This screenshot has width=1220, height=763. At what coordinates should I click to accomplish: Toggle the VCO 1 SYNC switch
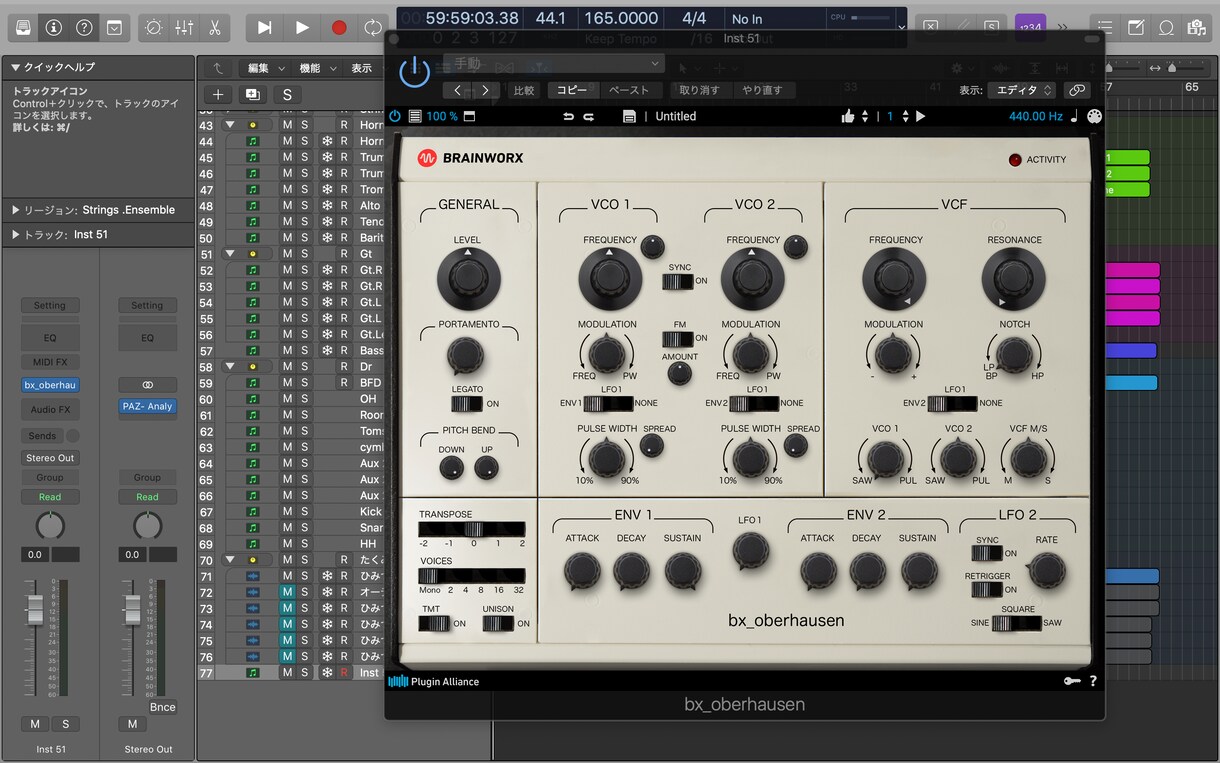point(677,281)
